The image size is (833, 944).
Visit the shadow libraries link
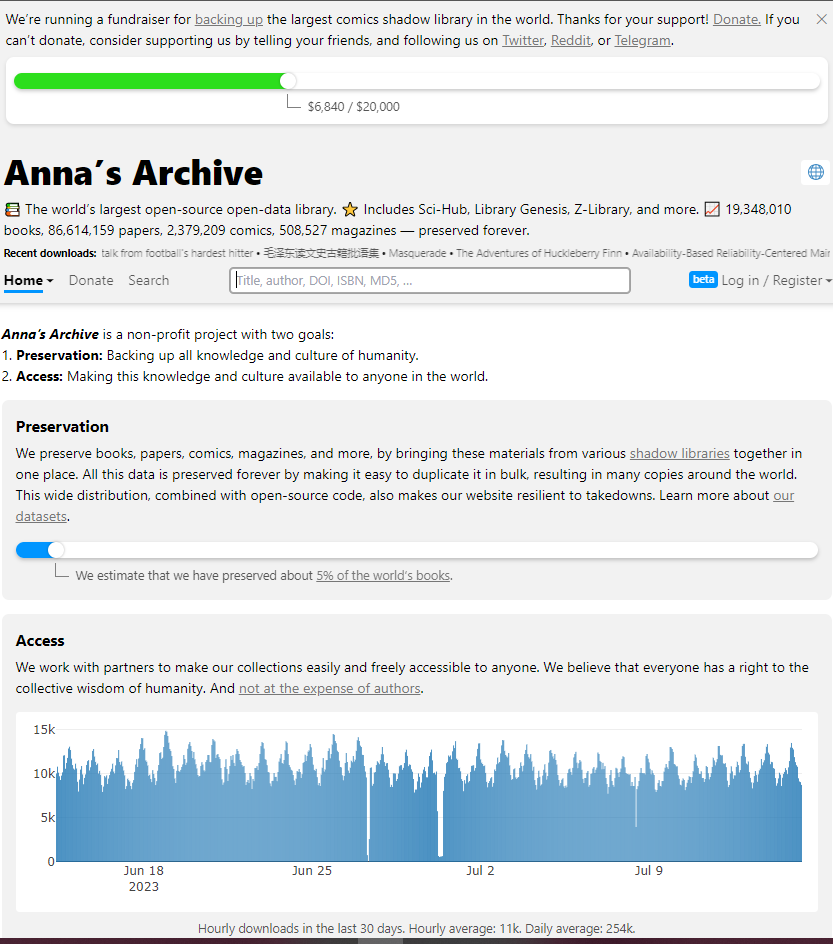679,454
